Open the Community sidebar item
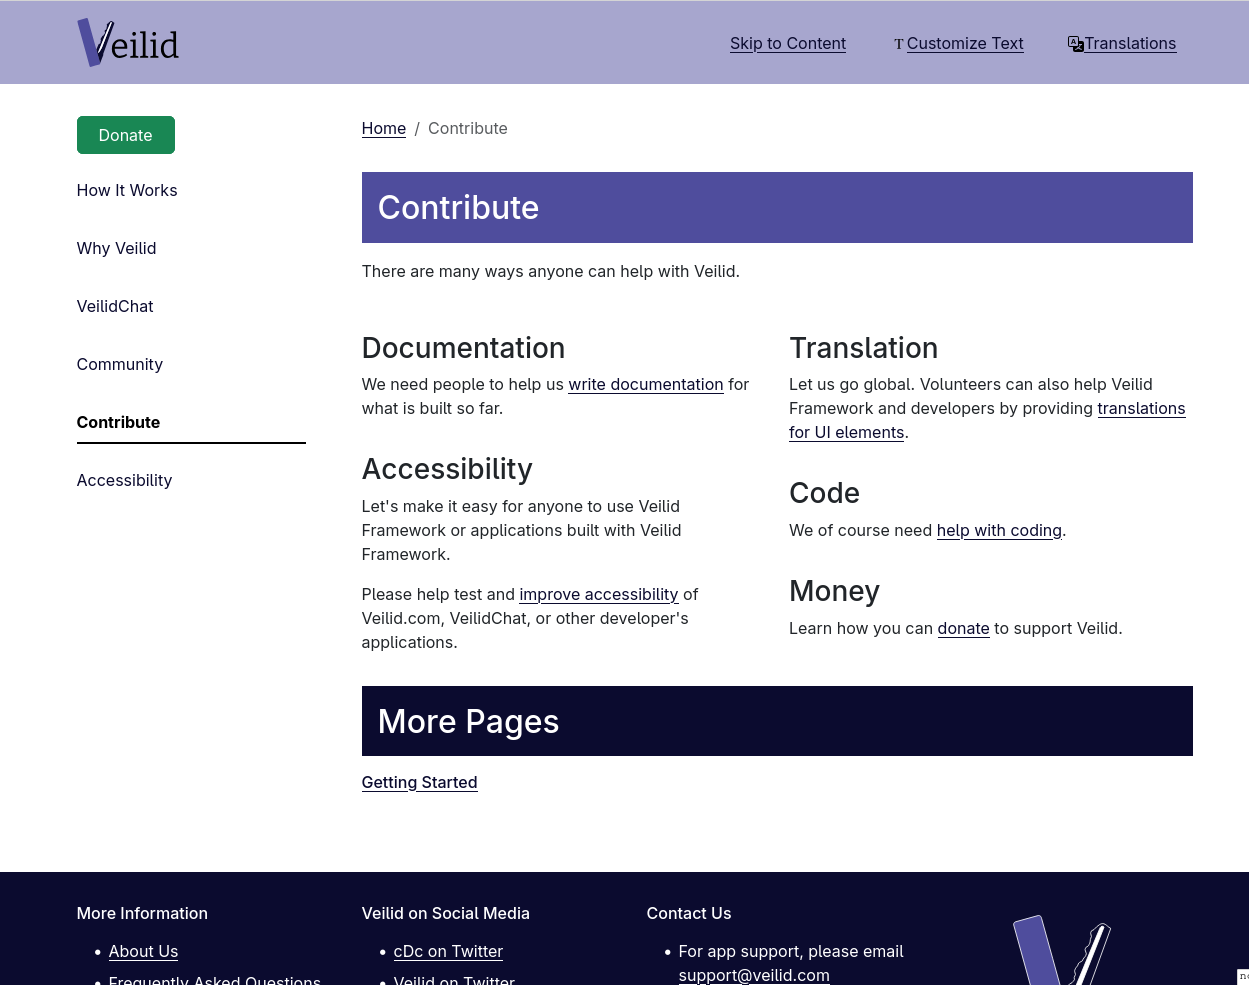 119,364
